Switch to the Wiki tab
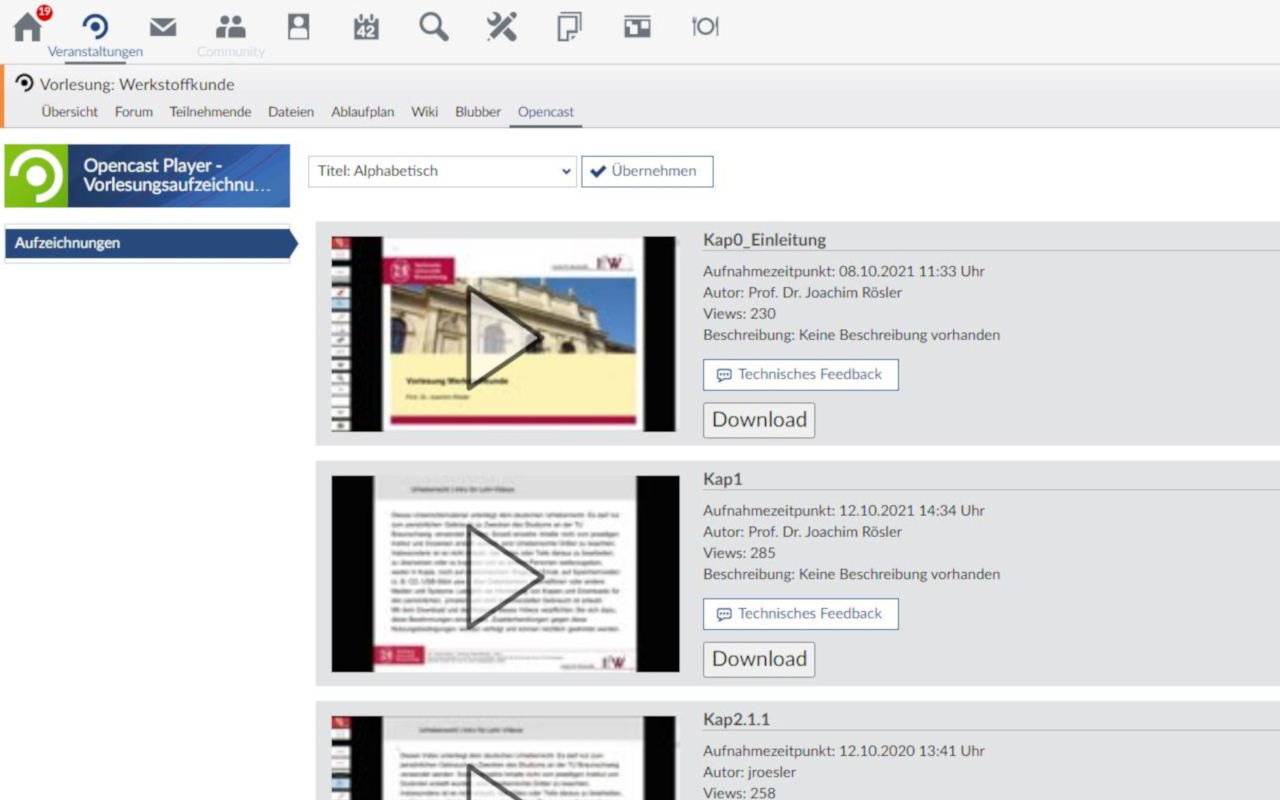Screen dimensions: 1280x800 425,112
